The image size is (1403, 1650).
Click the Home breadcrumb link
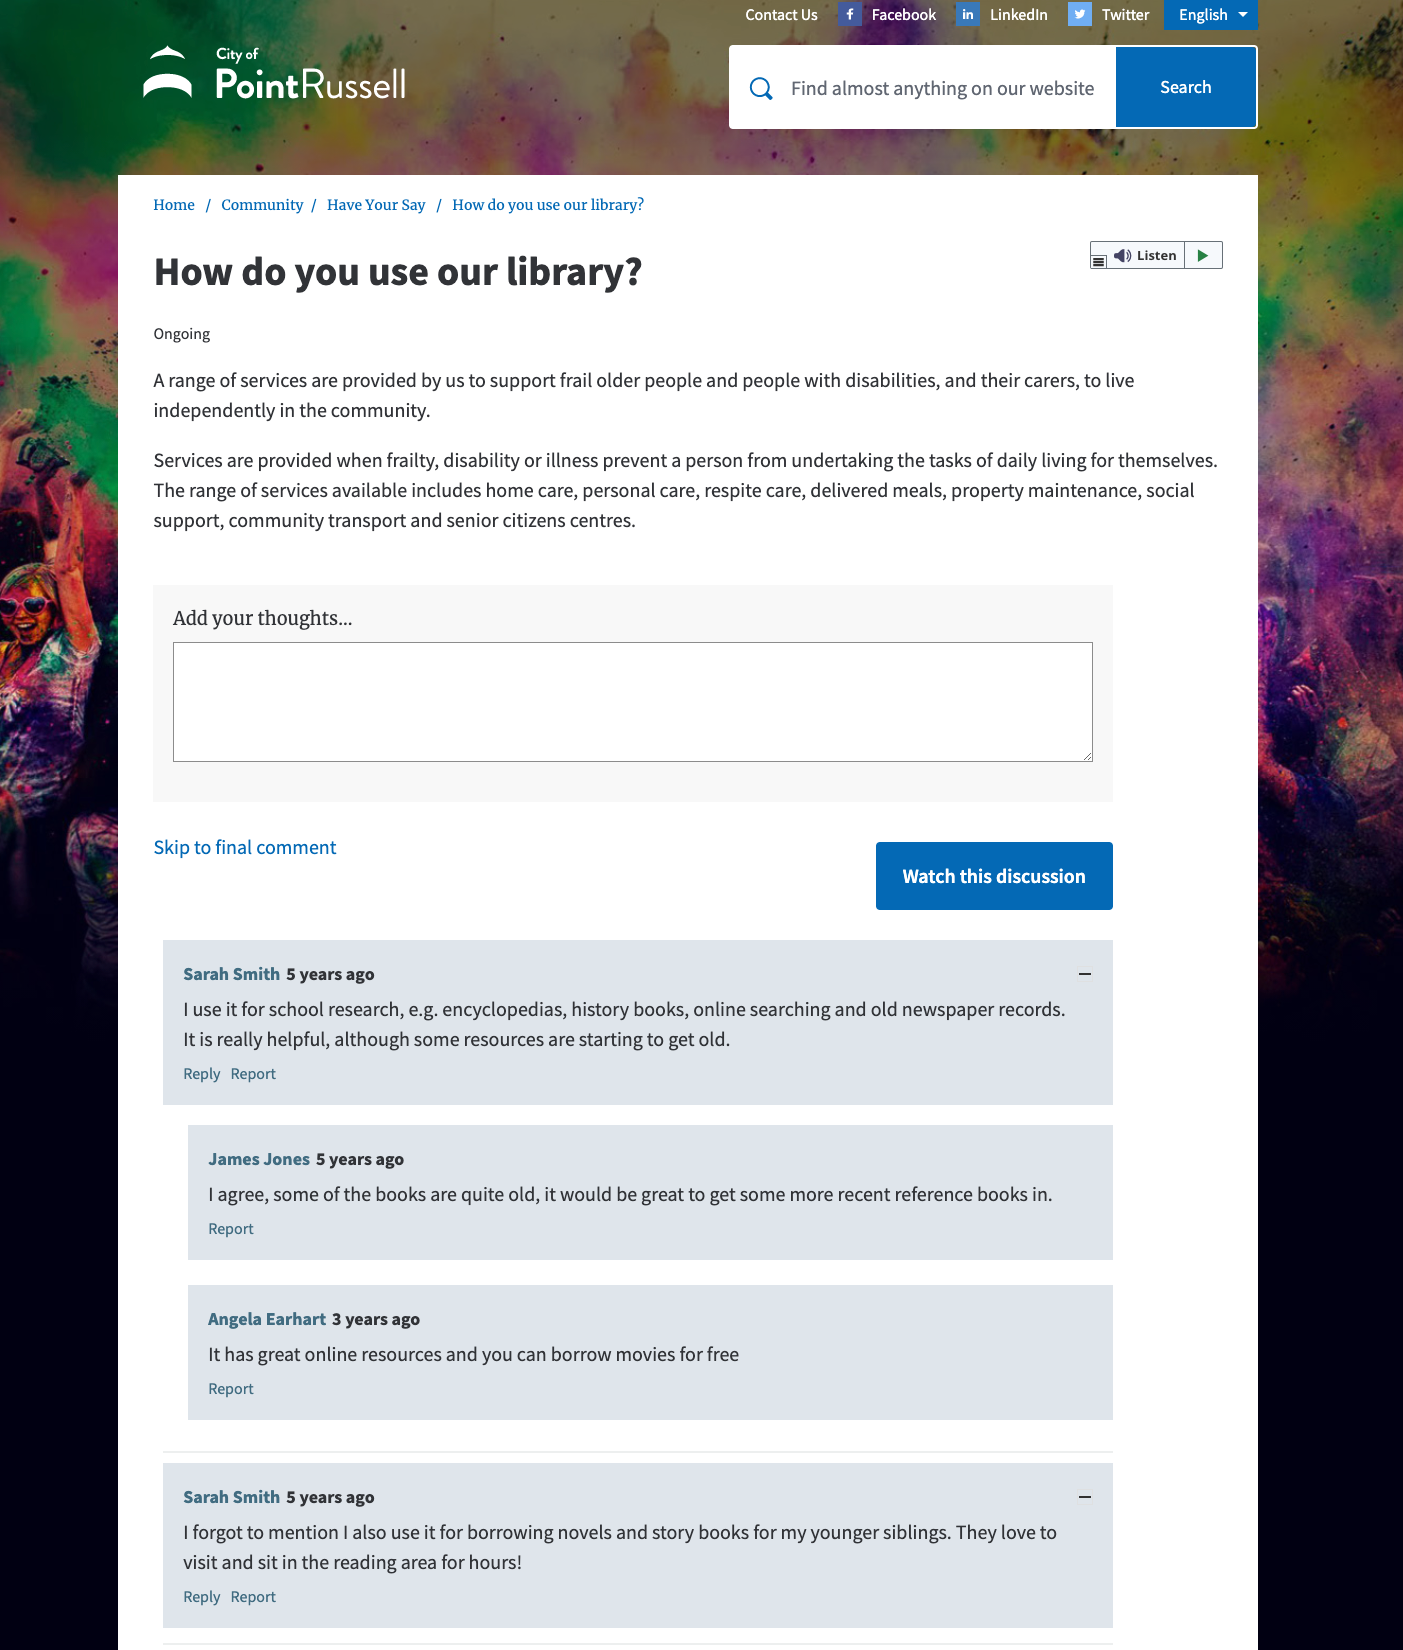[x=174, y=205]
